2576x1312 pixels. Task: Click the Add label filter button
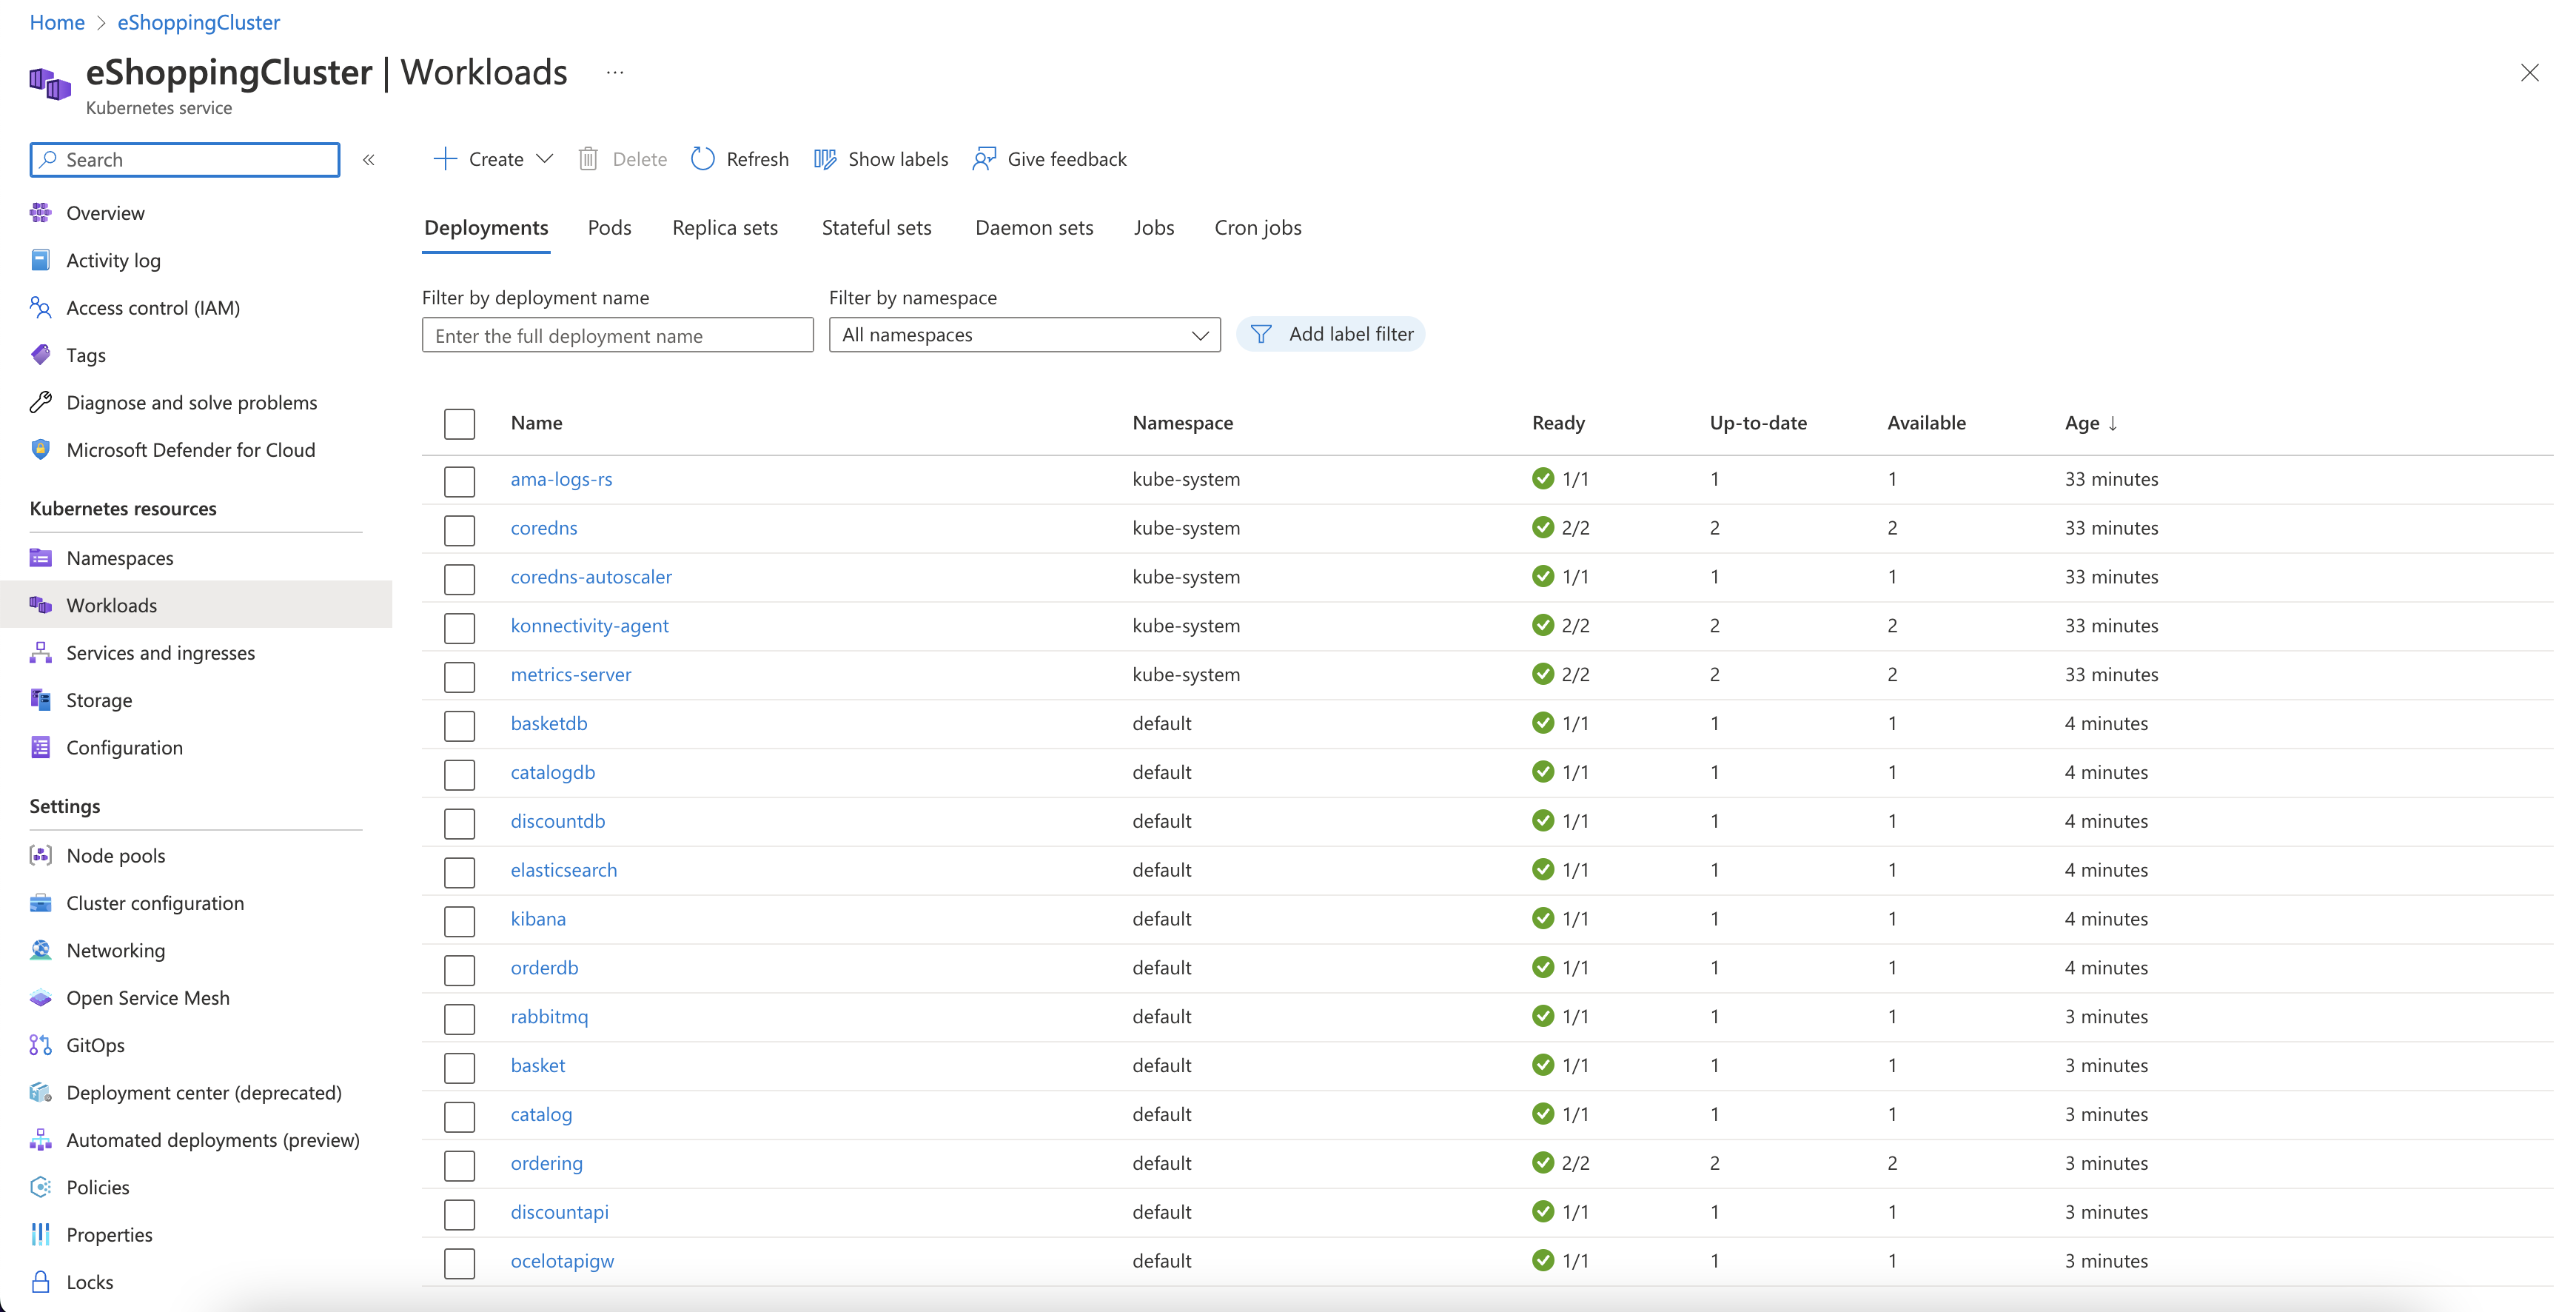click(x=1330, y=334)
